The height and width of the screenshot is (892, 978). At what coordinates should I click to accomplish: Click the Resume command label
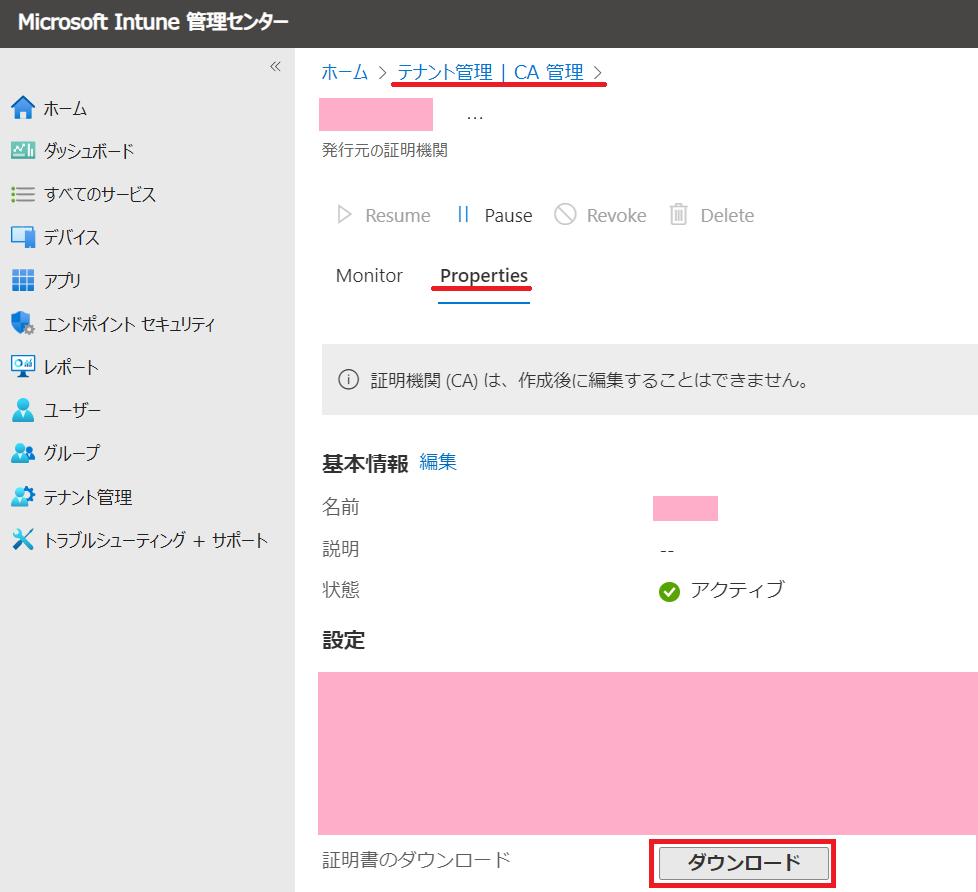(398, 216)
